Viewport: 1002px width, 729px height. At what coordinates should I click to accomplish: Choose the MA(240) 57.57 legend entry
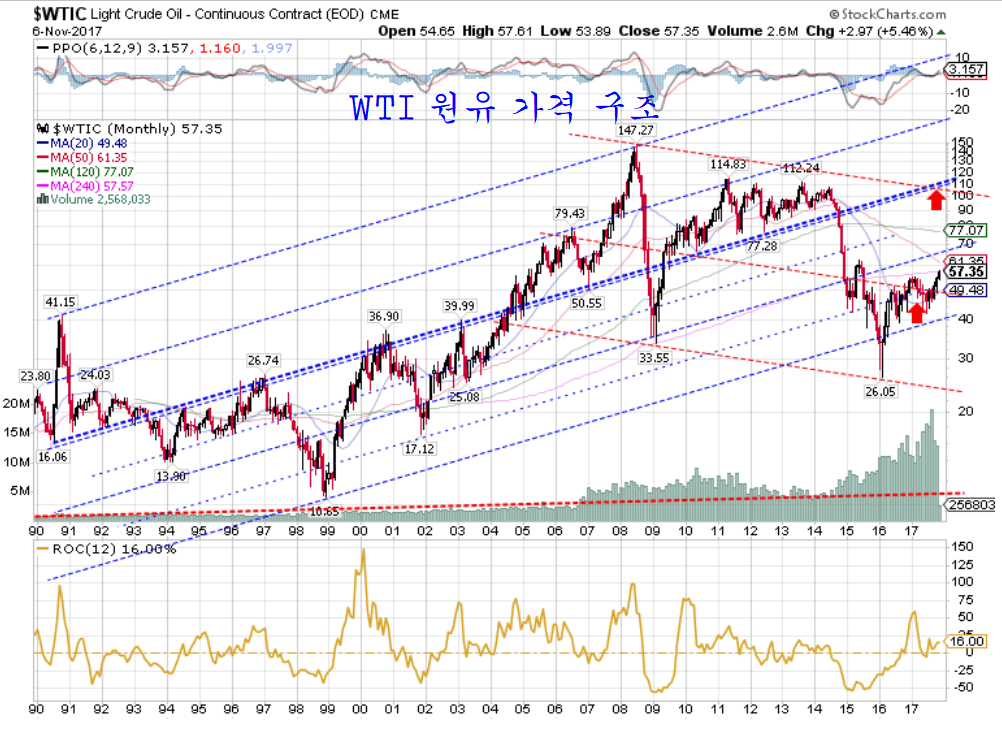pos(83,185)
